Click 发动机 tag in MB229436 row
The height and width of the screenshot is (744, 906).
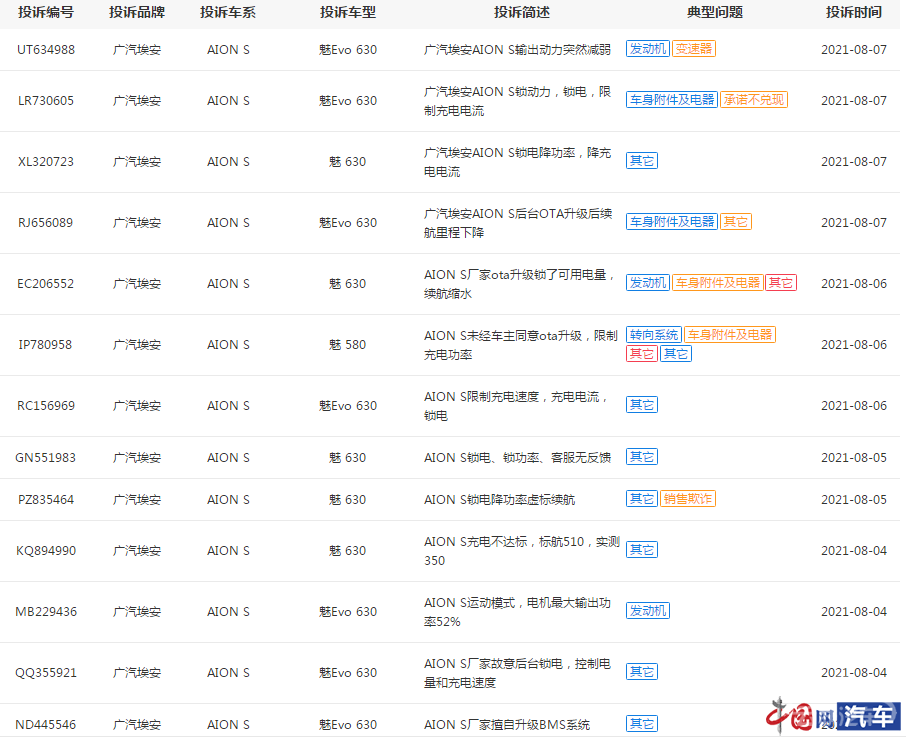[648, 611]
